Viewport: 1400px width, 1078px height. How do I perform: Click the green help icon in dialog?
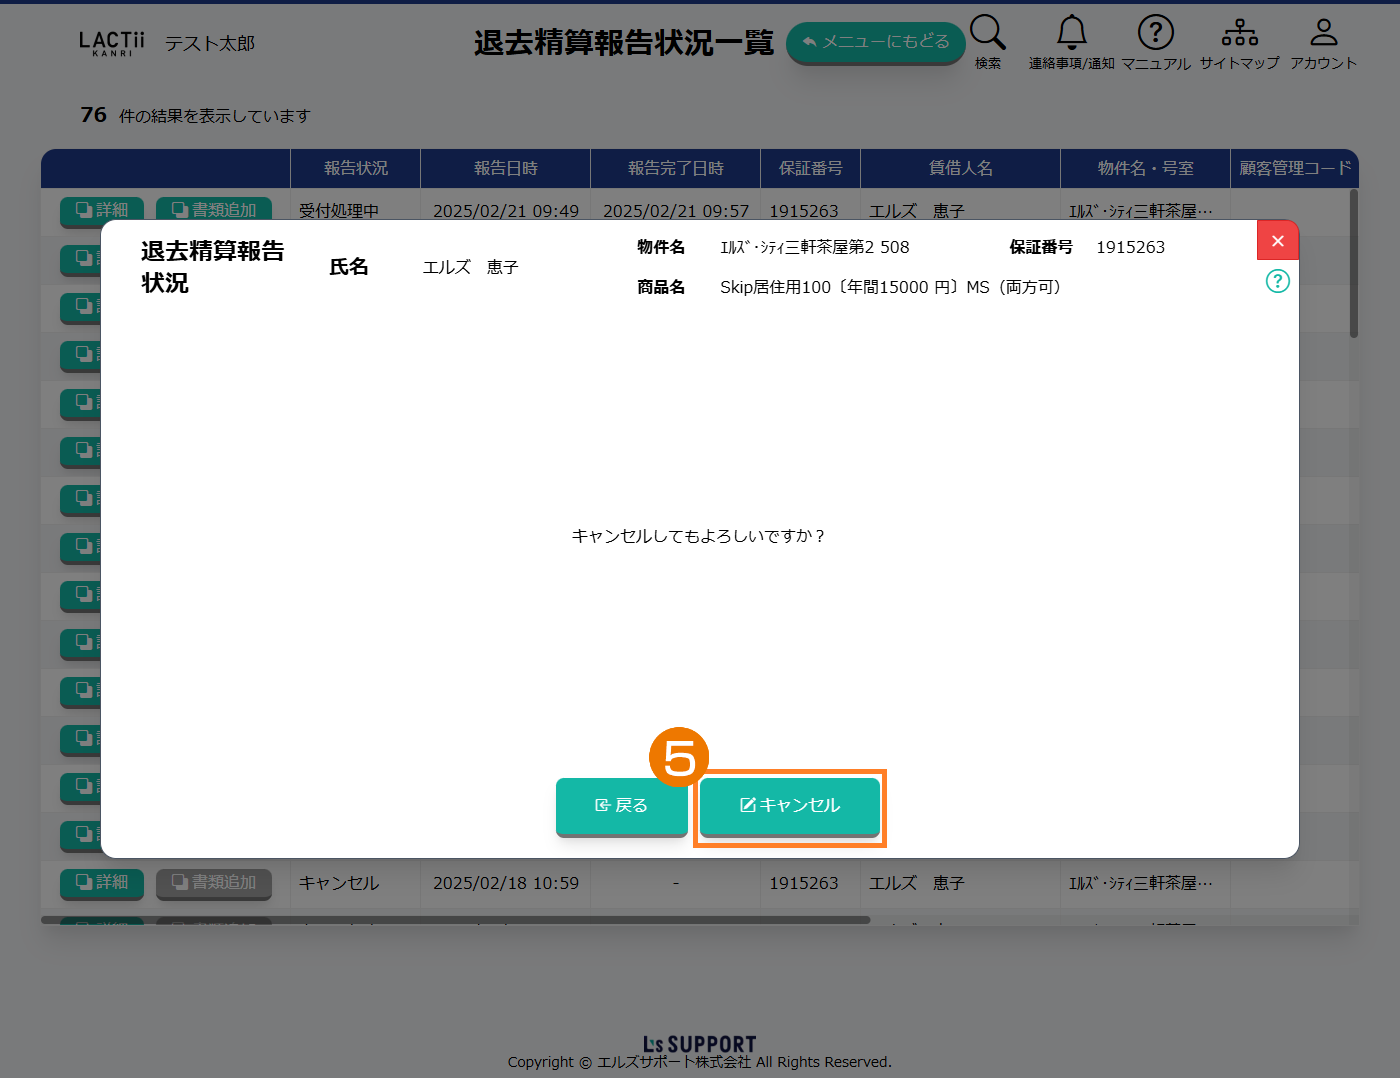pos(1277,281)
